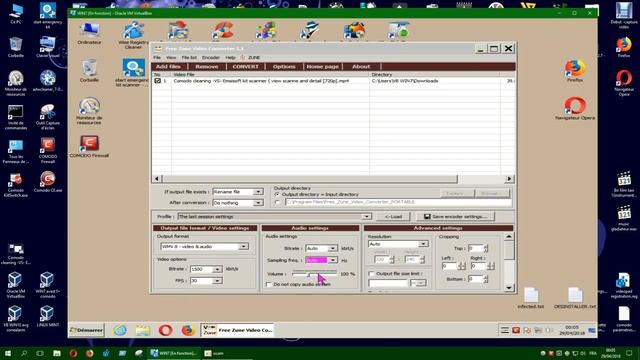640x360 pixels.
Task: Uncheck video file number 1 checkbox
Action: coord(157,81)
